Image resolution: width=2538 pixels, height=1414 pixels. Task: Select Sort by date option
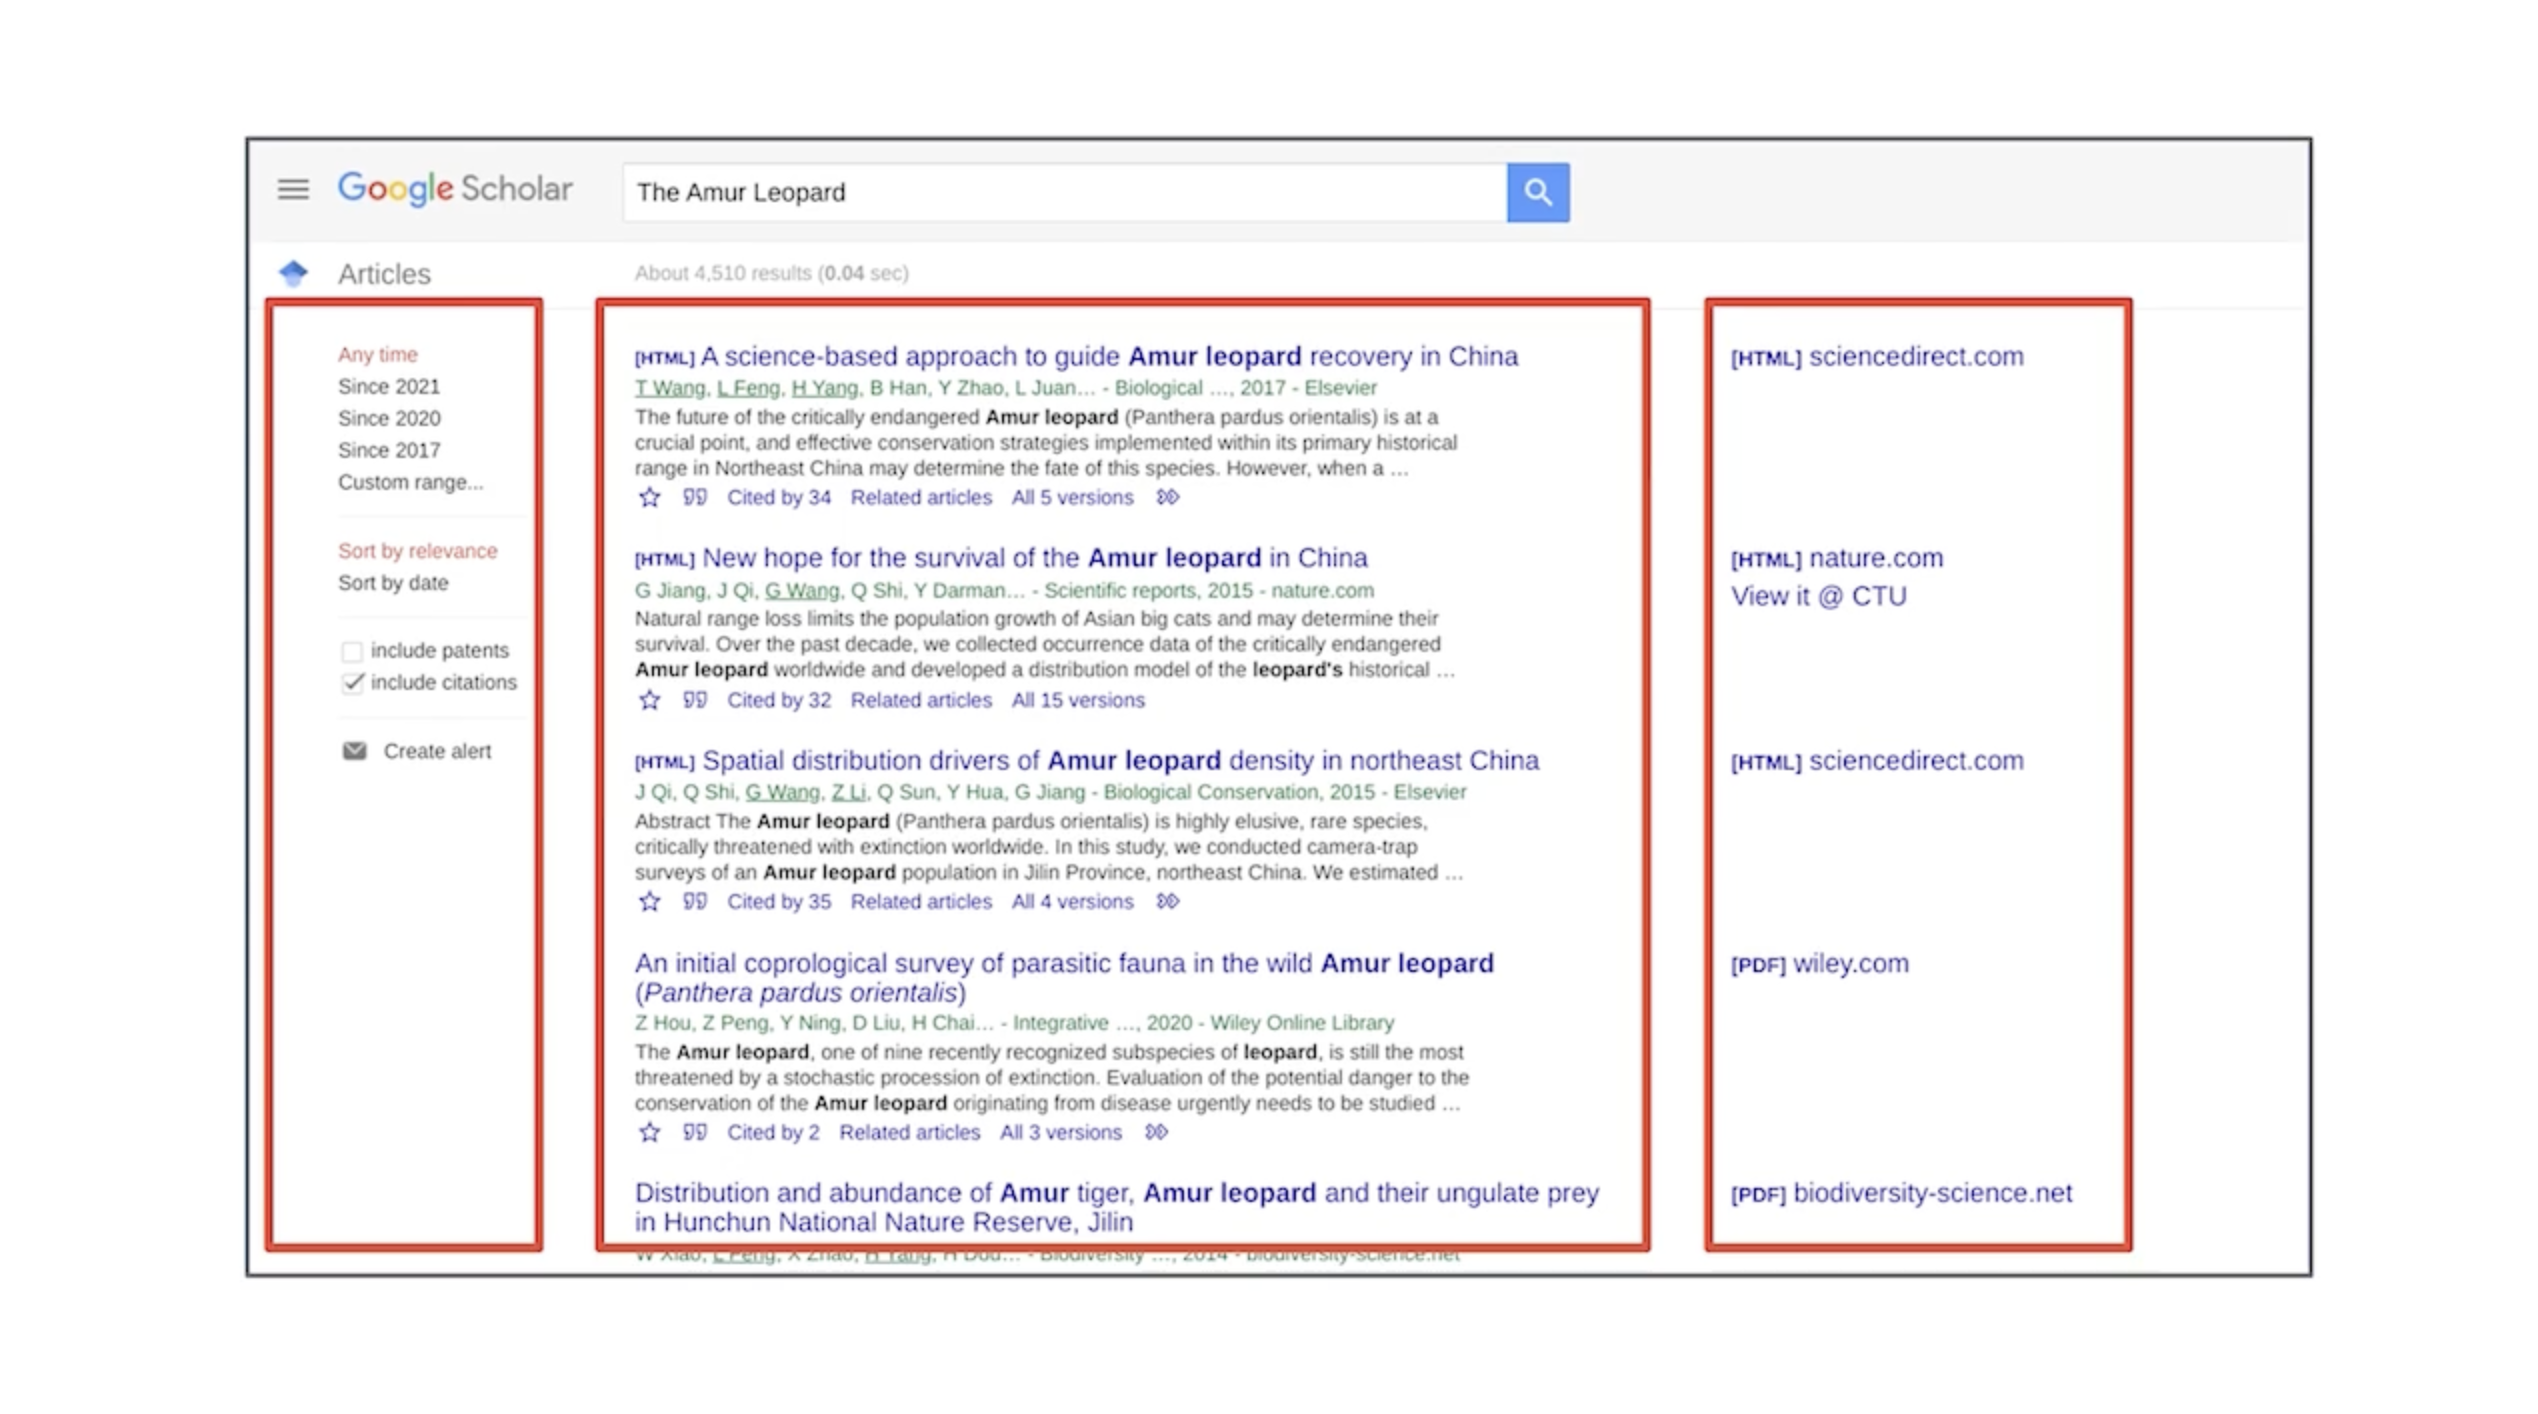tap(392, 583)
